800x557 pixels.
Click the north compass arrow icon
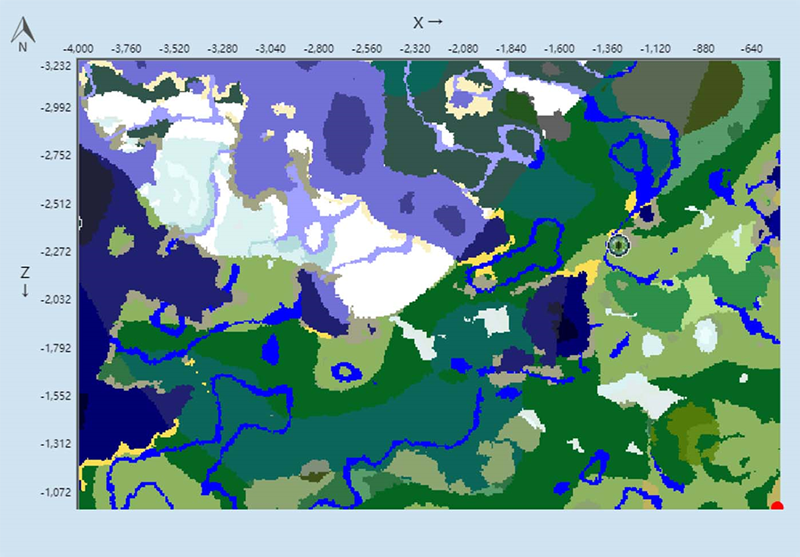pos(22,34)
